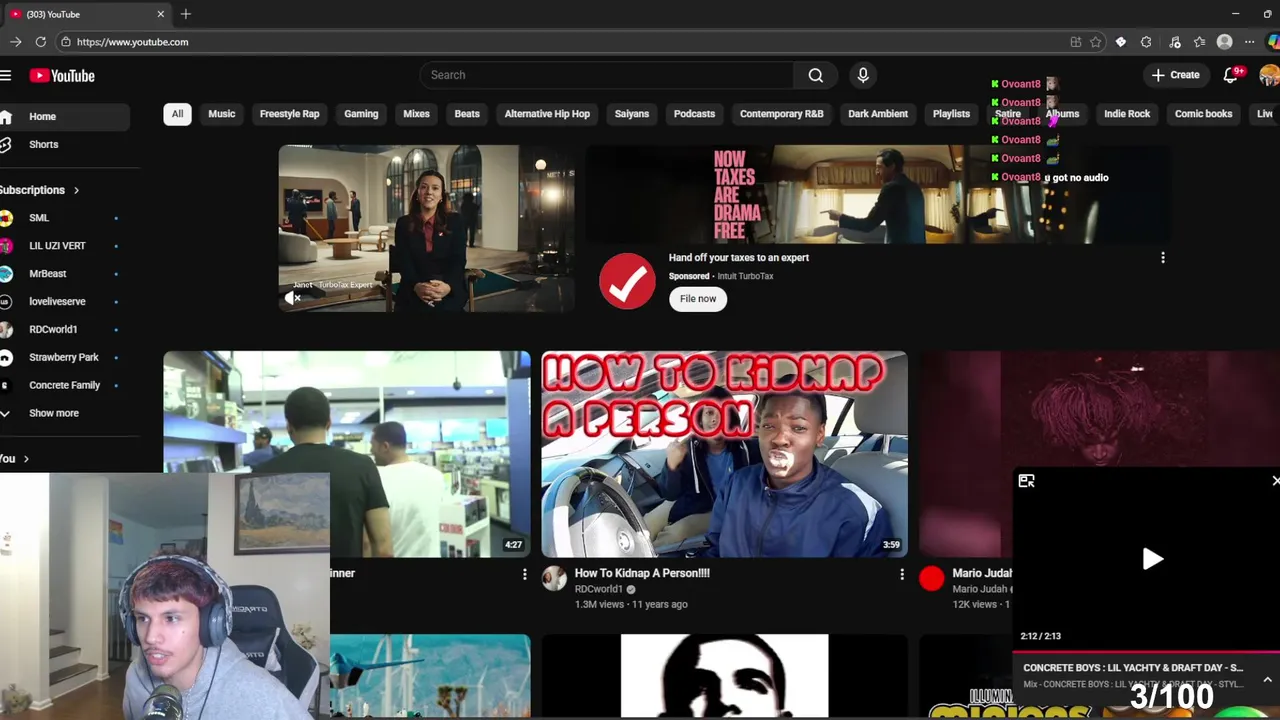Unmute the TurboTax ad video
The image size is (1280, 720).
[293, 298]
